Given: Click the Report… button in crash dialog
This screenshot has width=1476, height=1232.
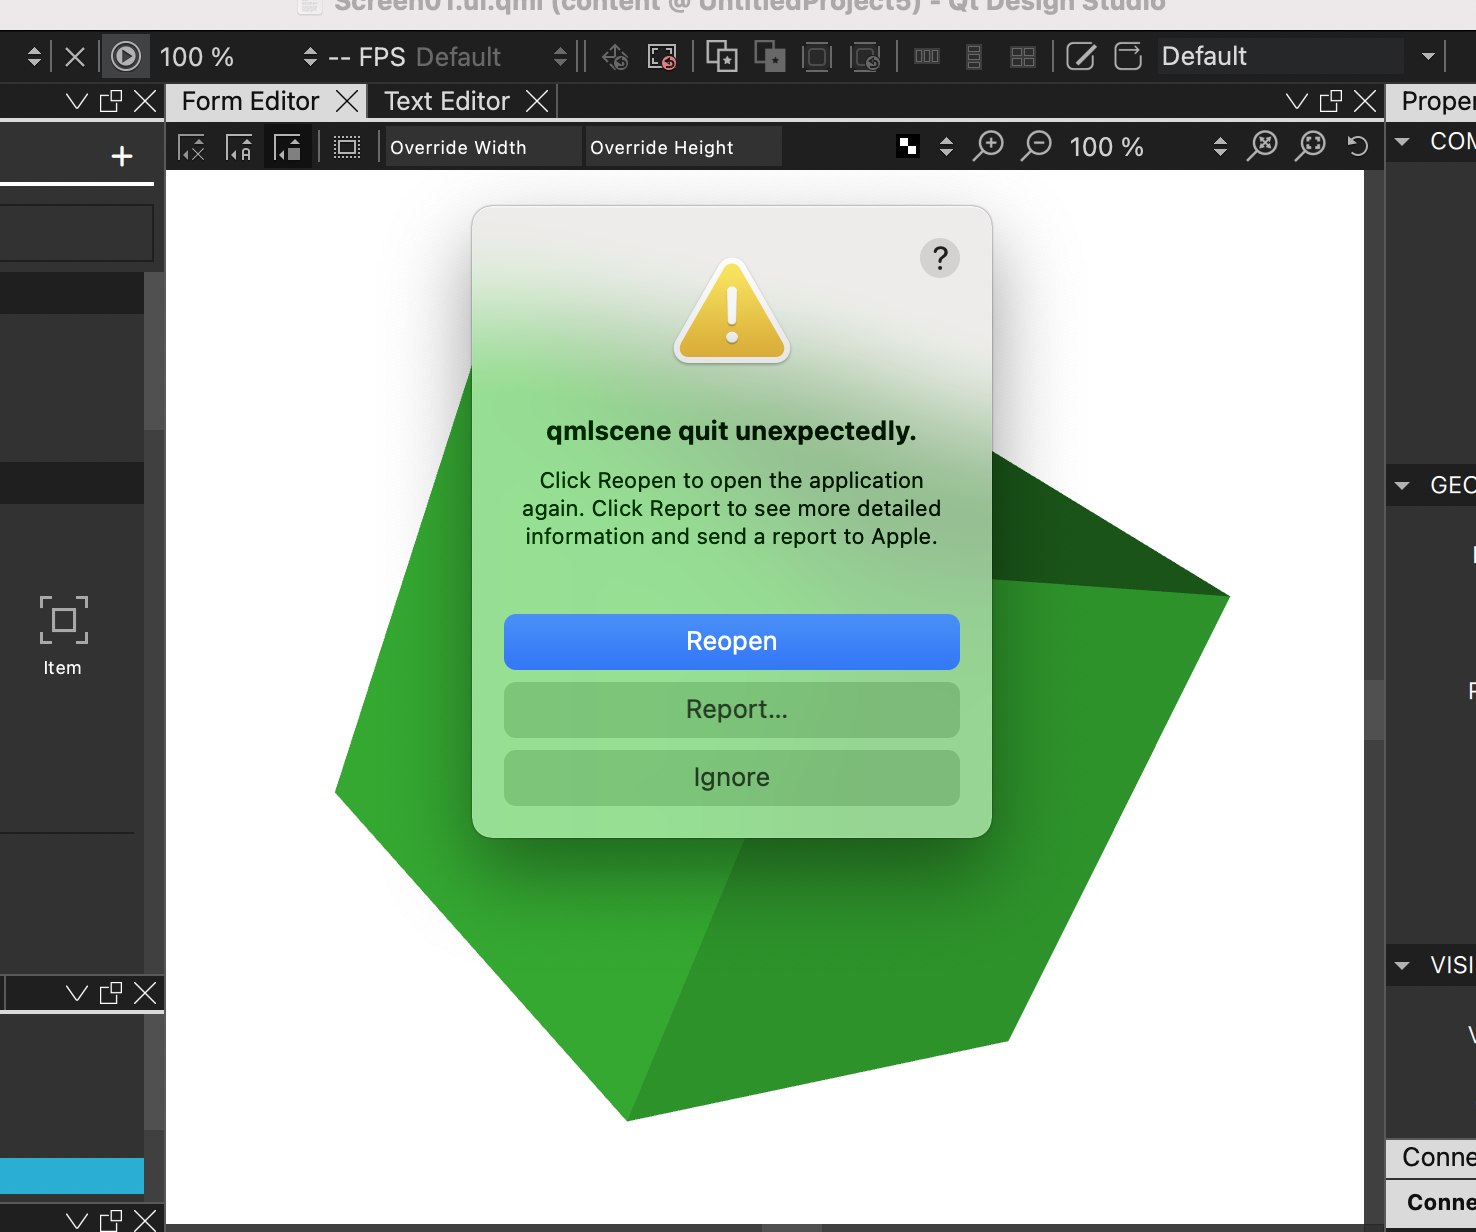Looking at the screenshot, I should [x=732, y=709].
